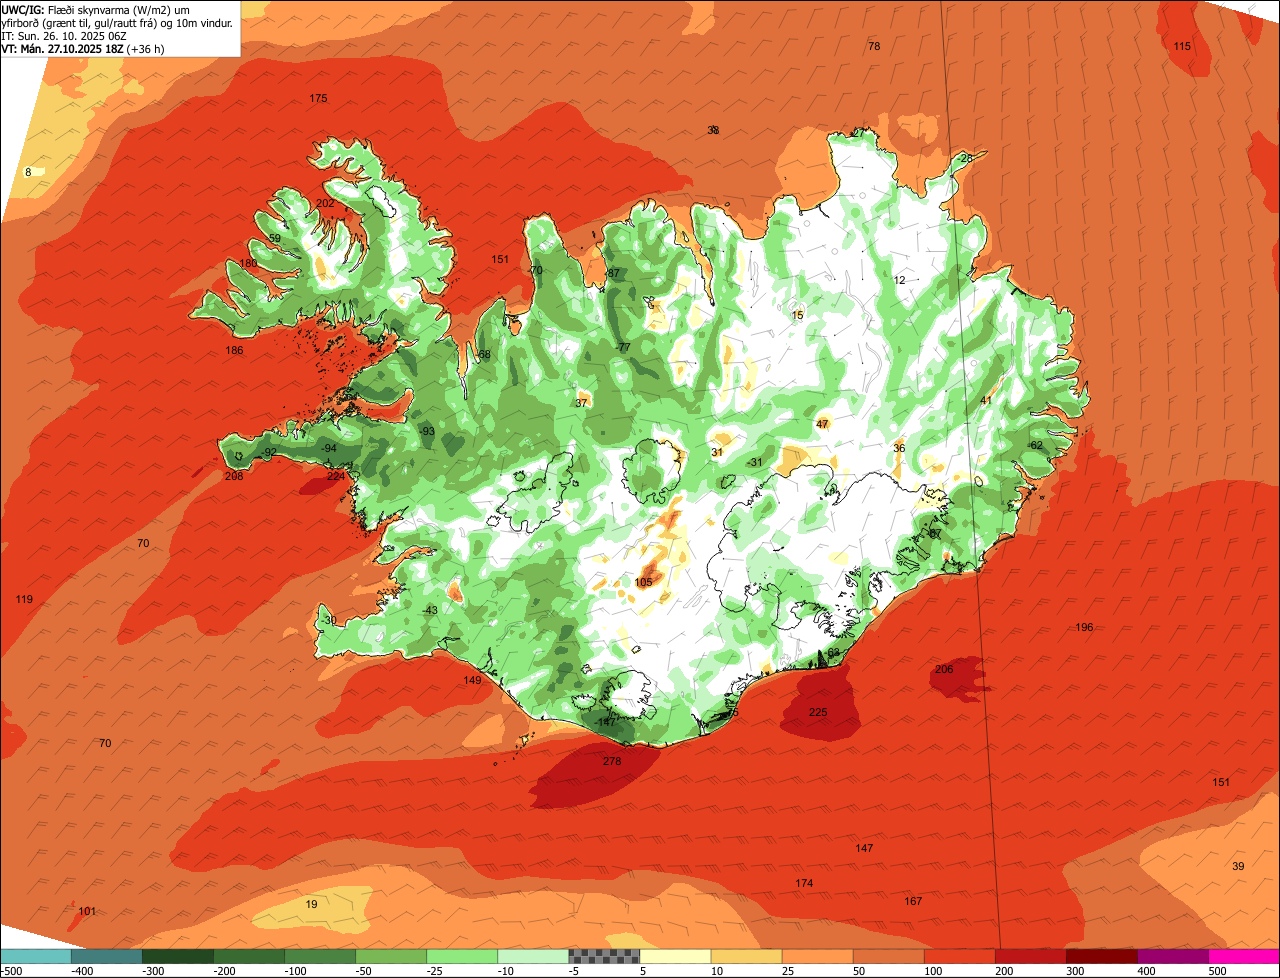Select the light green -25 to -10 swatch
The height and width of the screenshot is (978, 1280).
coord(462,956)
